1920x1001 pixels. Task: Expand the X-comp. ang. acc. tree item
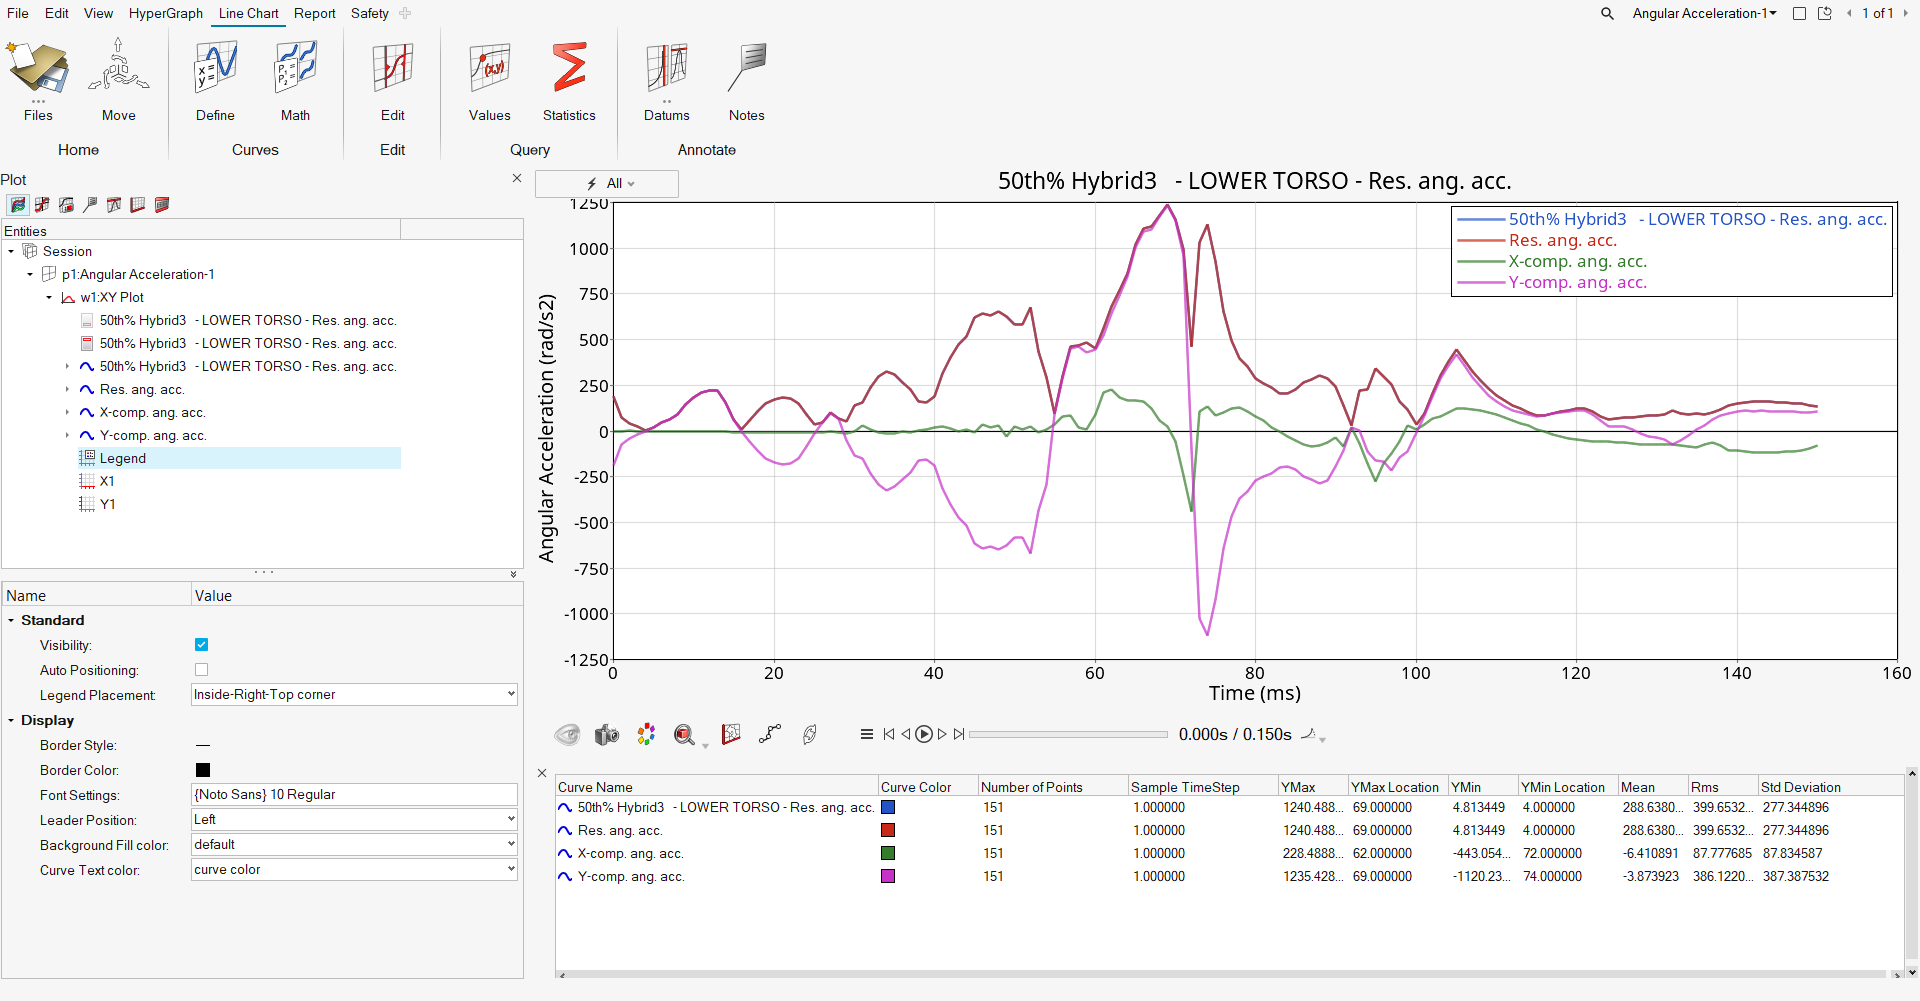(67, 413)
